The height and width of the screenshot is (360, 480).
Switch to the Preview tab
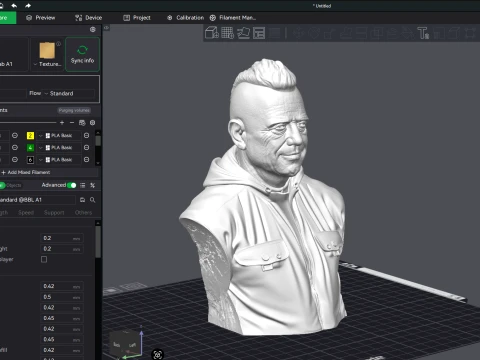coord(41,18)
